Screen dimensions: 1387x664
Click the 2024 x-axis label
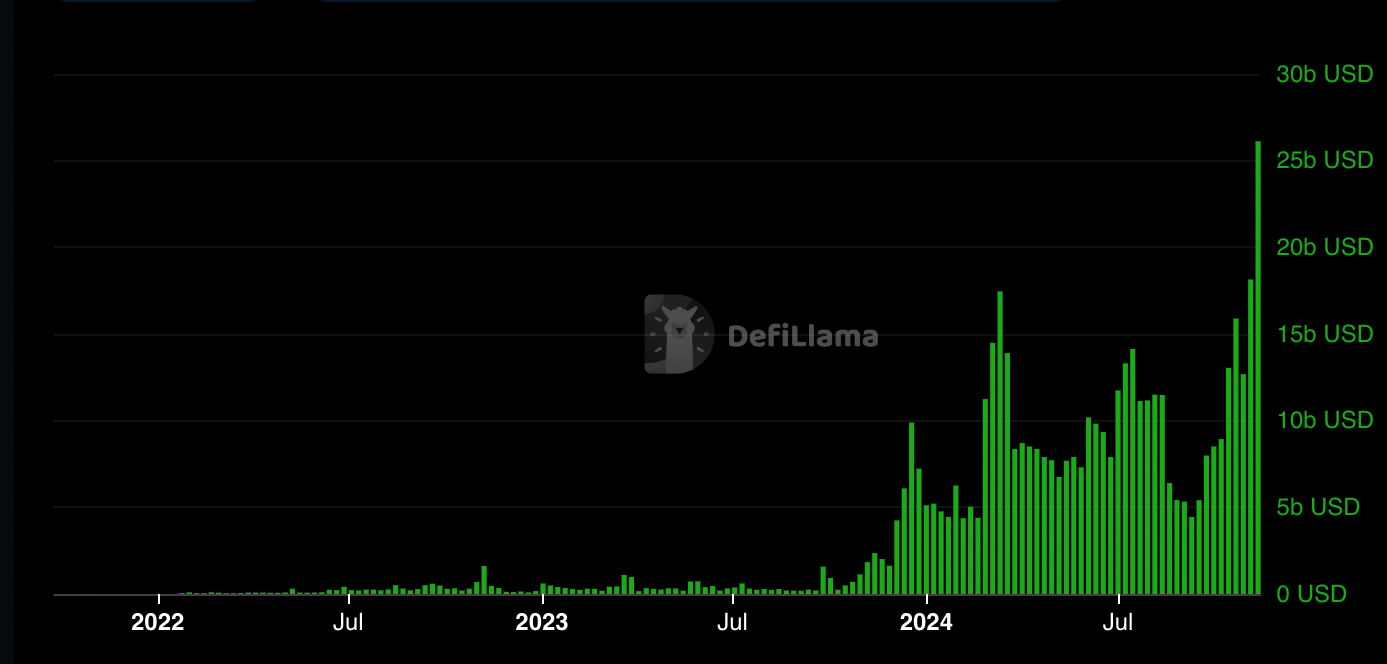point(927,623)
